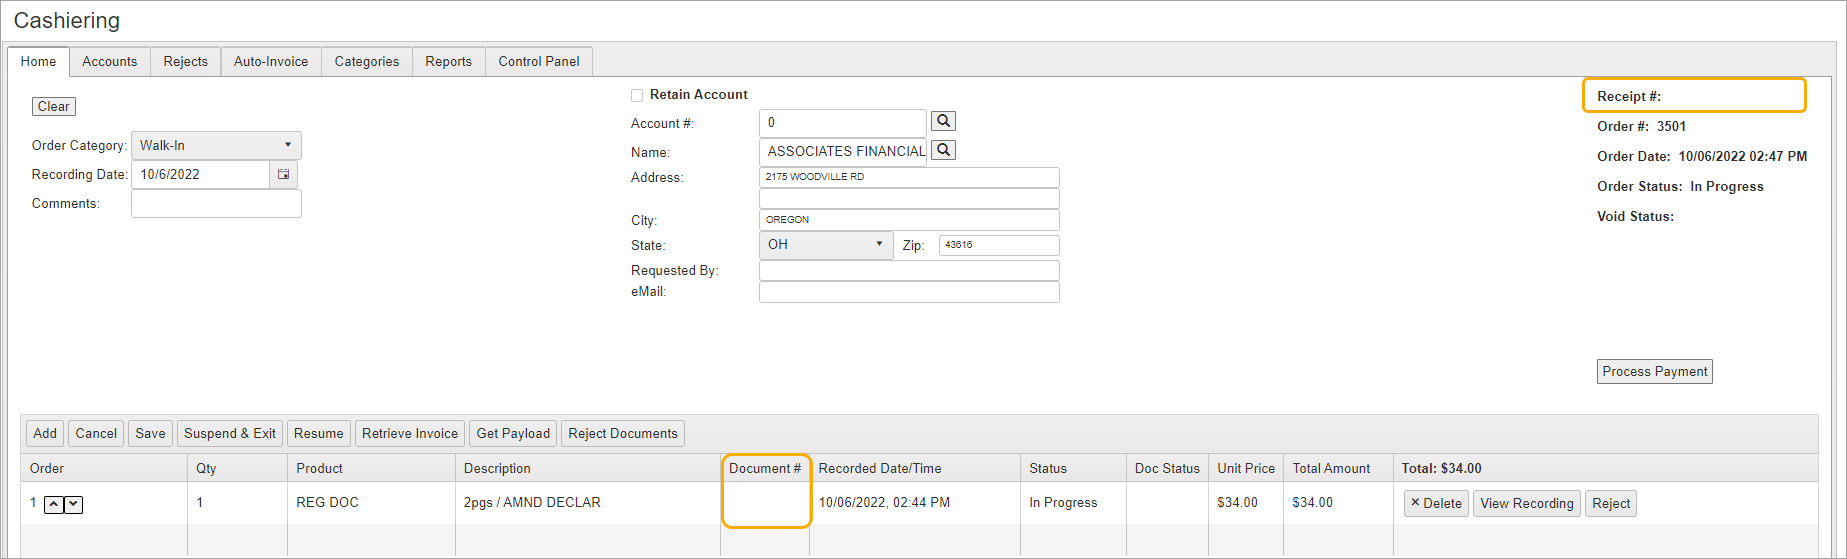Open the Control Panel tab
The width and height of the screenshot is (1847, 559).
(538, 61)
